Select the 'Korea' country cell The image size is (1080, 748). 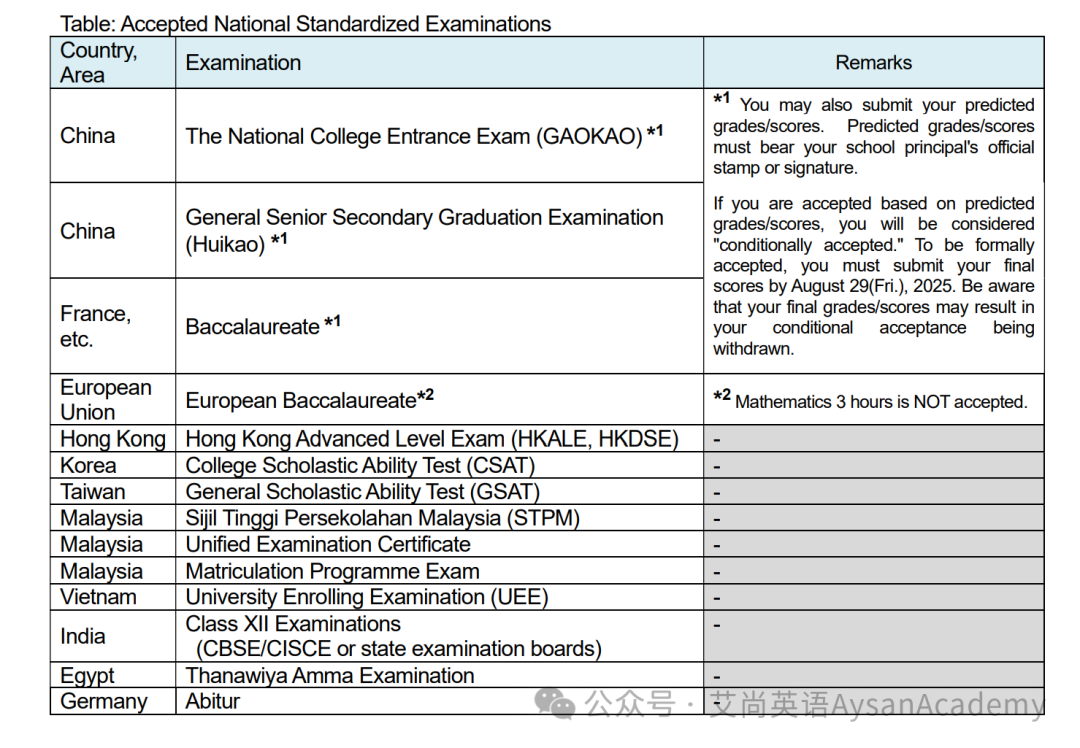pos(113,466)
